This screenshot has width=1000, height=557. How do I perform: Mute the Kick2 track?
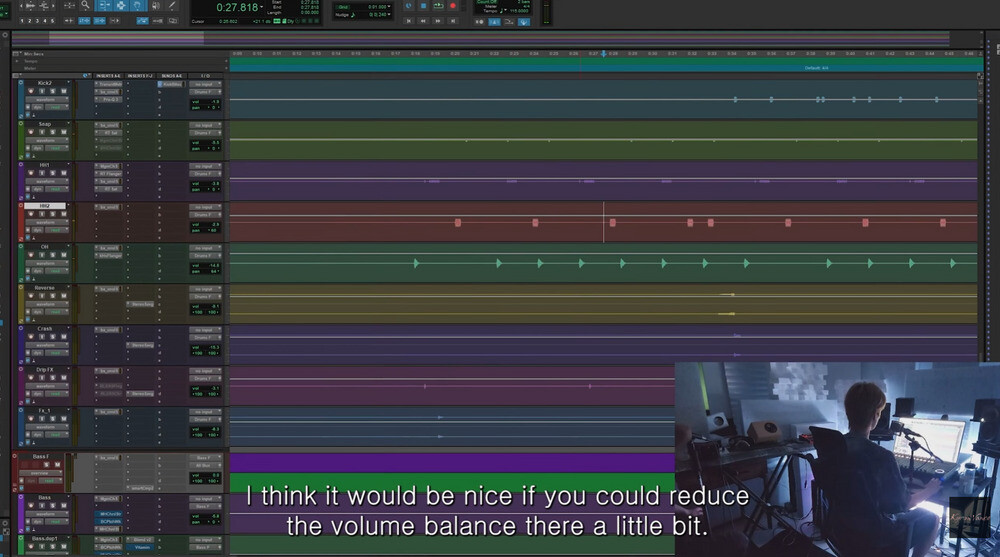point(62,91)
